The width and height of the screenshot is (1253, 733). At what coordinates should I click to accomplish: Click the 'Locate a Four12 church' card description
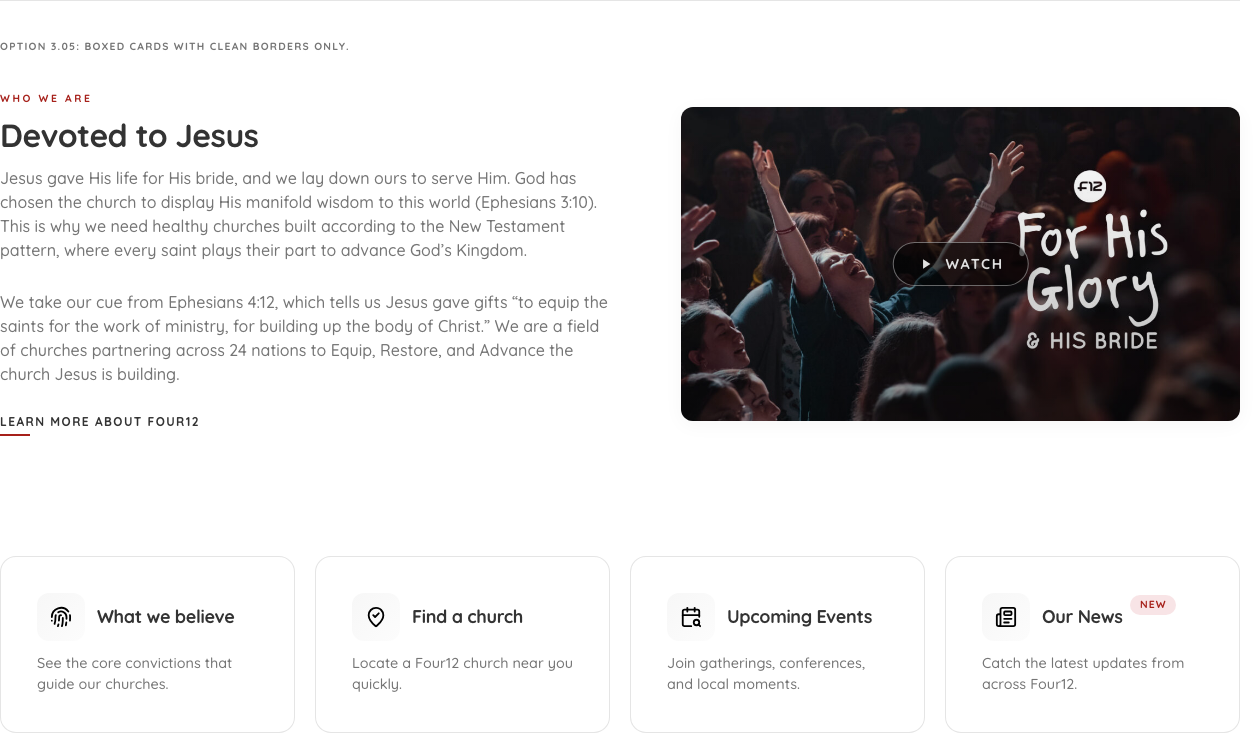coord(462,674)
